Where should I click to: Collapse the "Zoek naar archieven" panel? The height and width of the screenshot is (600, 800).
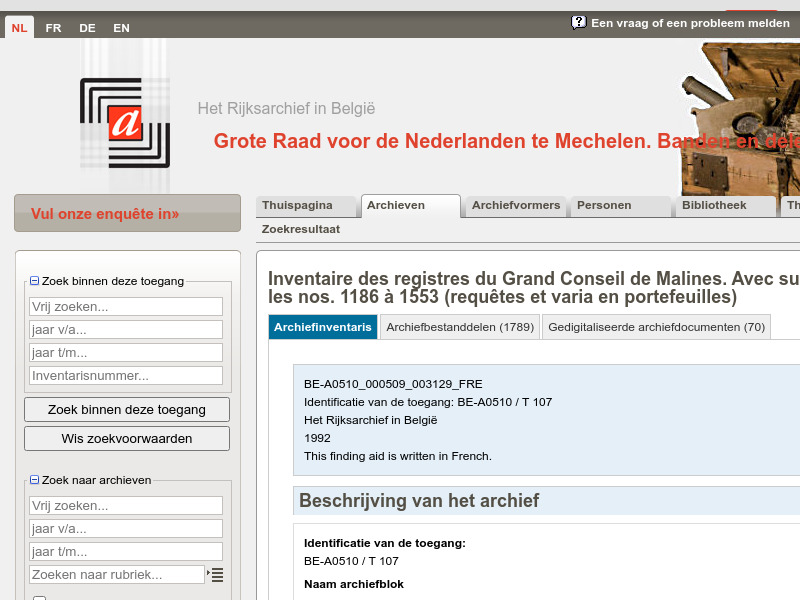pos(34,480)
